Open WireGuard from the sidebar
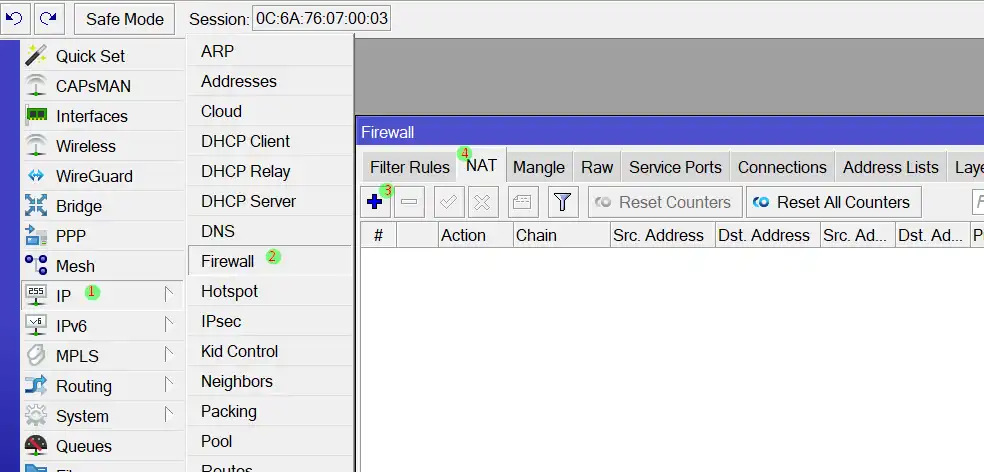Image resolution: width=984 pixels, height=472 pixels. point(94,176)
